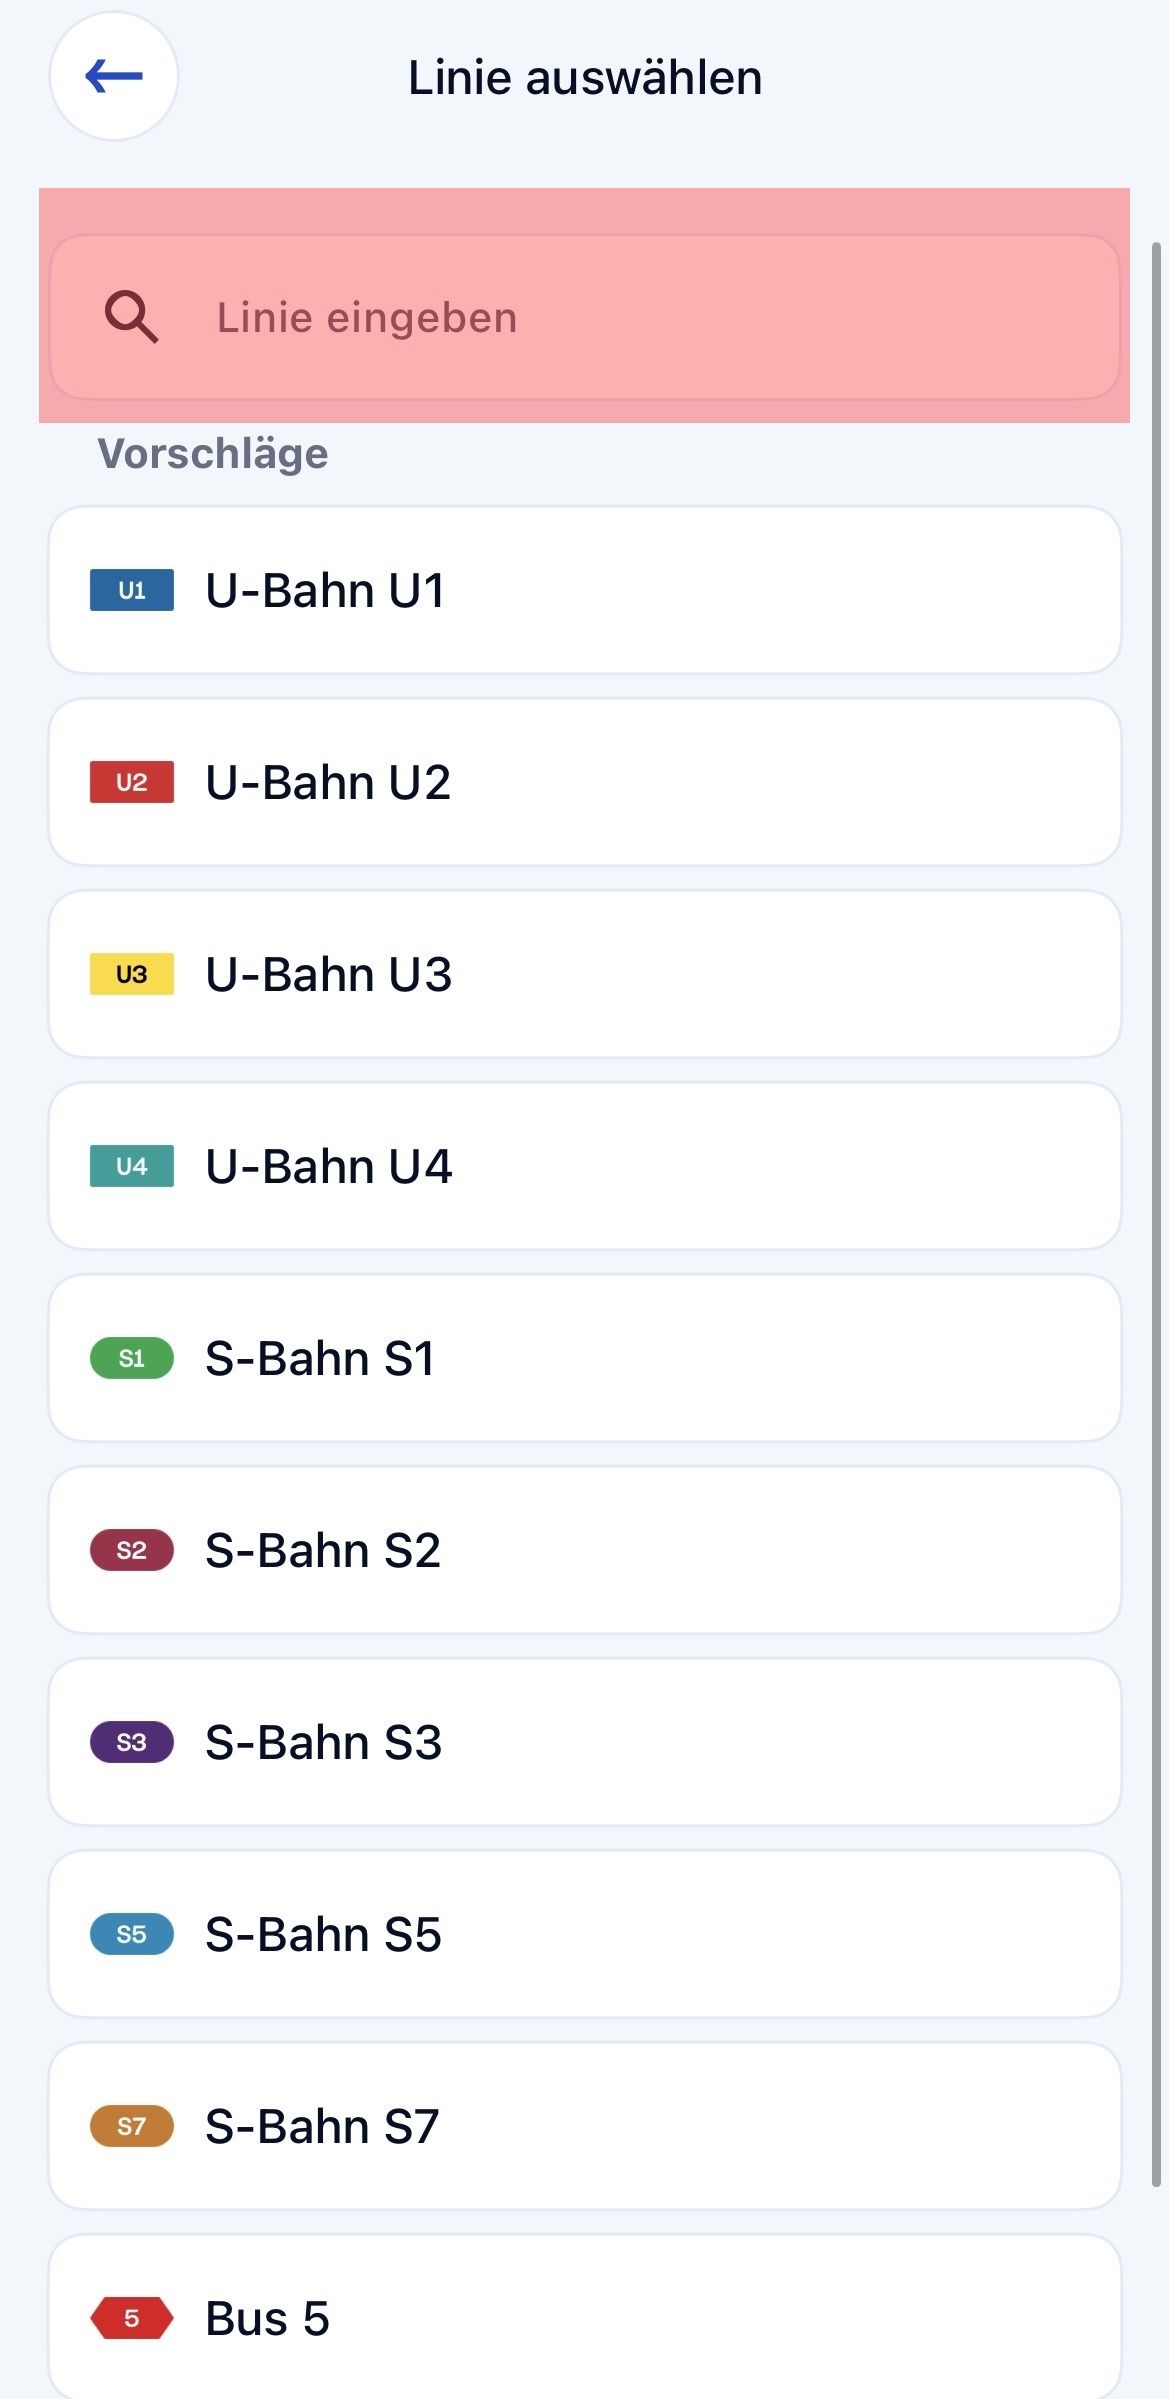The width and height of the screenshot is (1169, 2399).
Task: Pick the U-Bahn U3 entry
Action: point(584,974)
